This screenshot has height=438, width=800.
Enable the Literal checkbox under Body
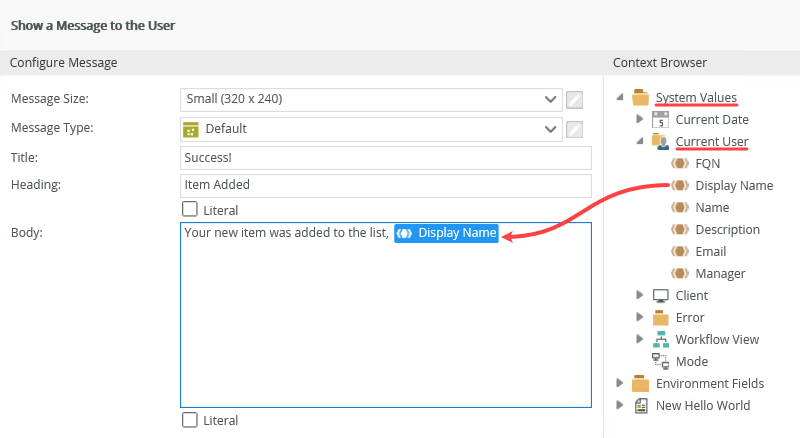(x=190, y=420)
